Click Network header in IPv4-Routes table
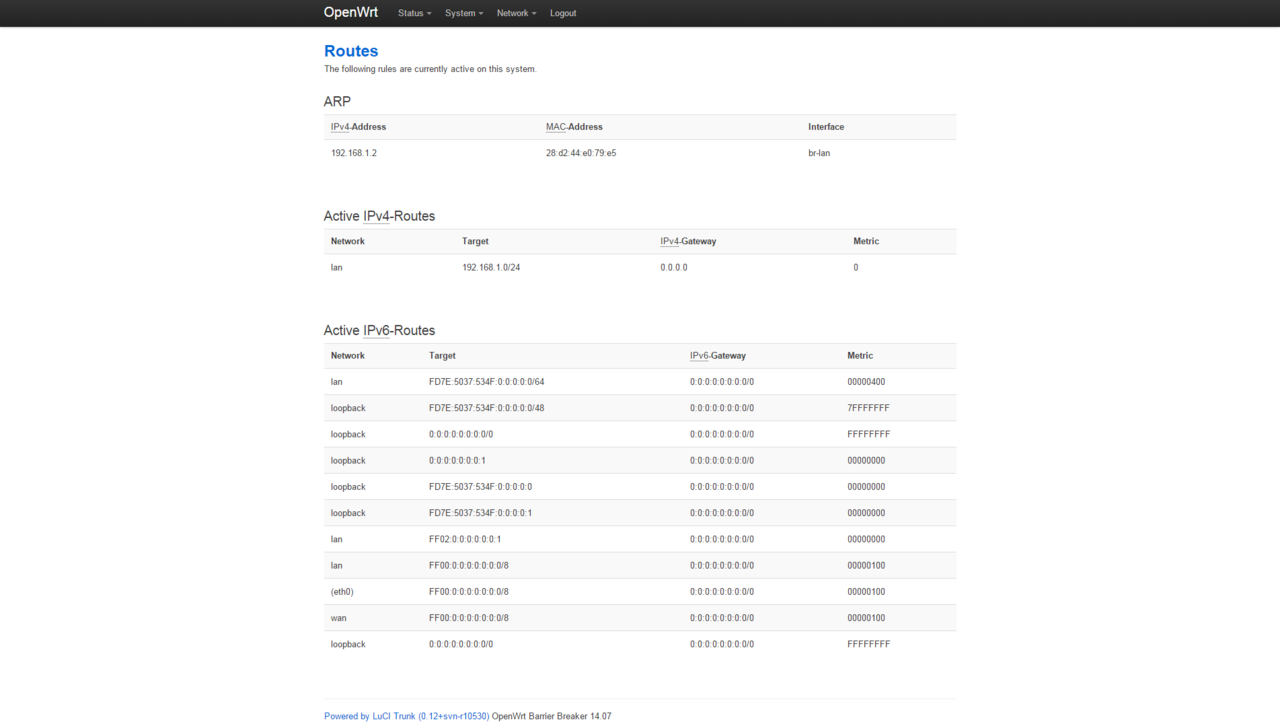Screen dimensions: 1280x726 (348, 241)
